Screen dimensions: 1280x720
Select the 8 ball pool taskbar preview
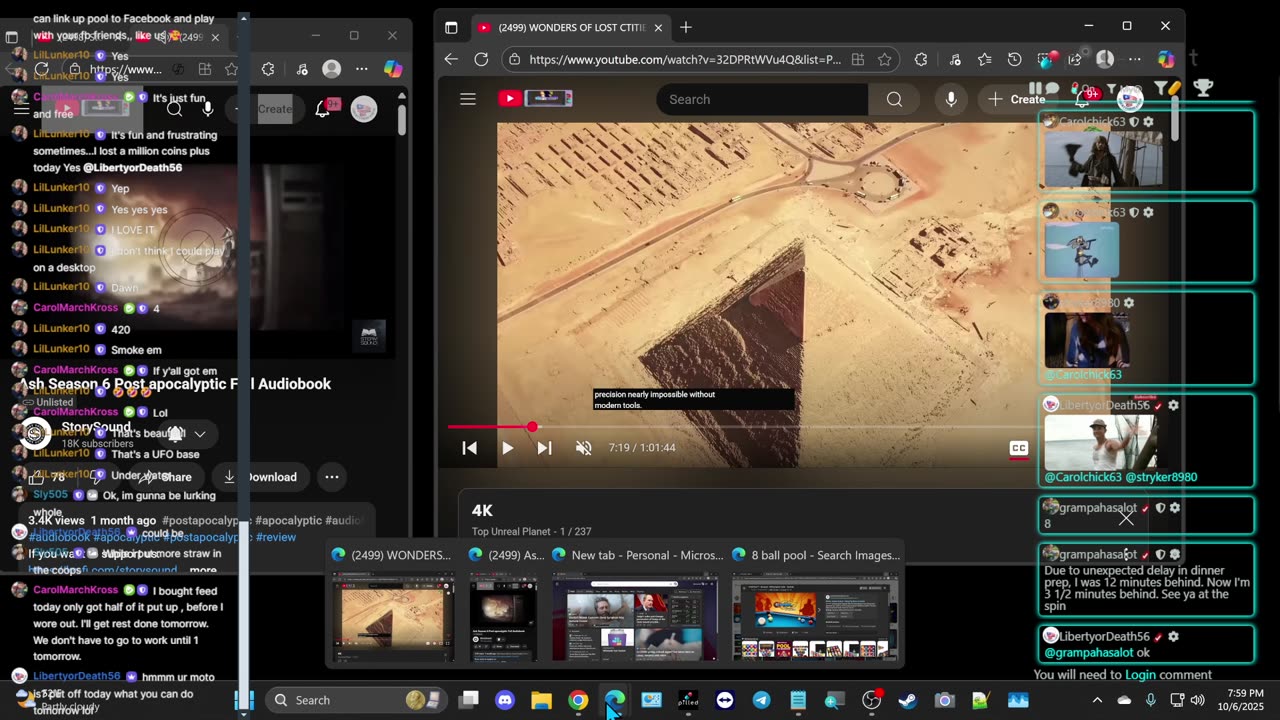(x=815, y=616)
